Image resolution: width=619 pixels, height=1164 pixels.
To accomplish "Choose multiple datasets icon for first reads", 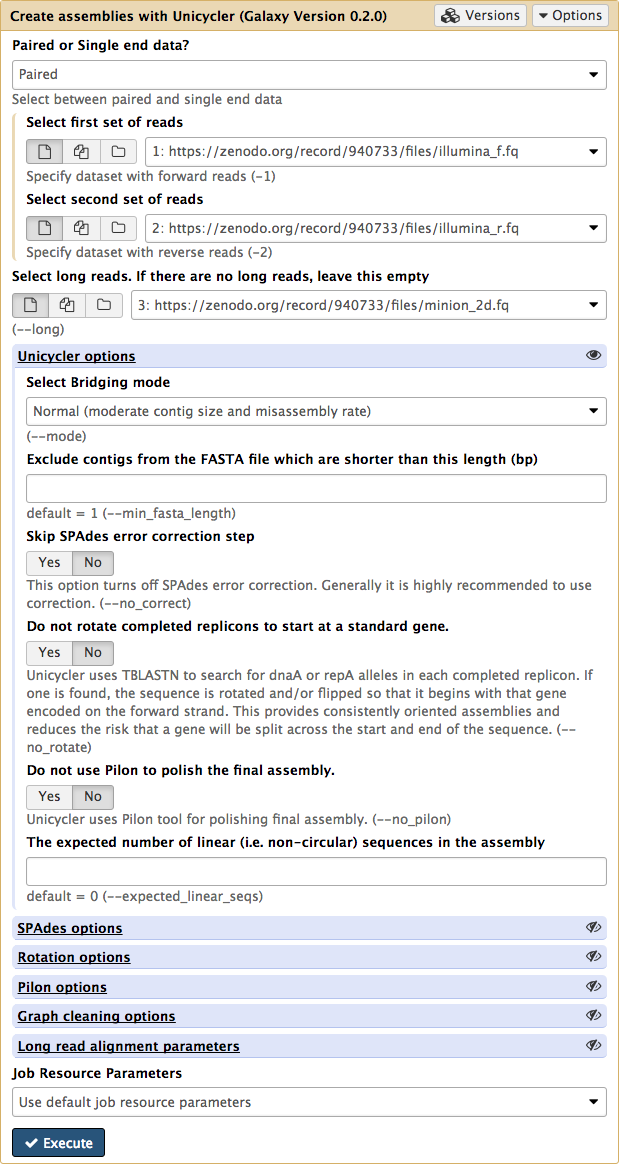I will coord(82,151).
